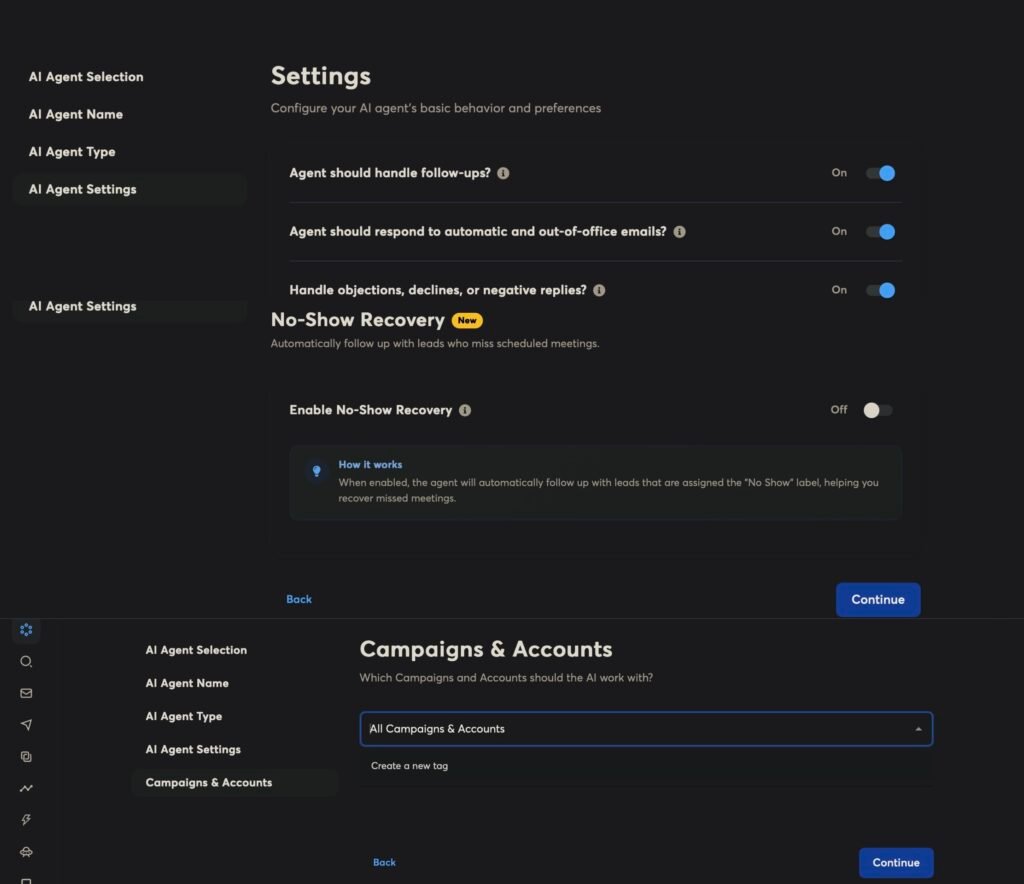Click info icon beside out-of-office emails question

[x=679, y=232]
